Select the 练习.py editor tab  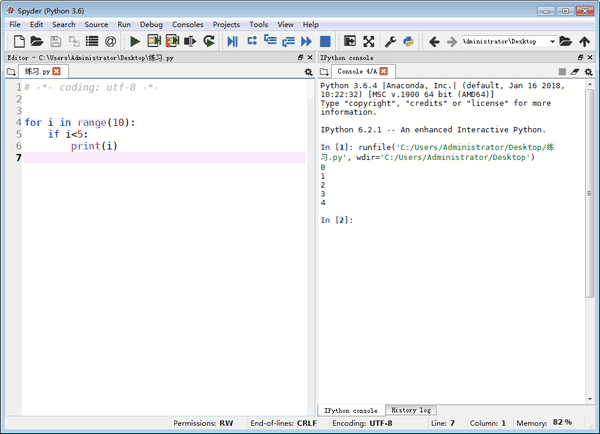click(x=38, y=72)
